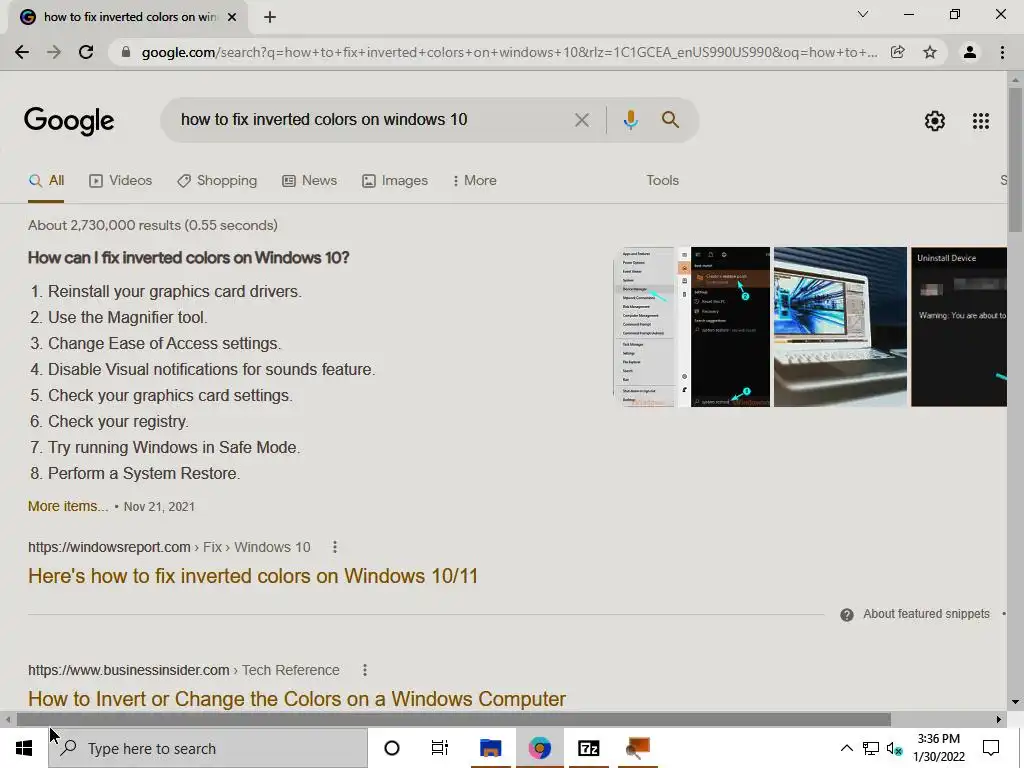Open the laptop photo thumbnail
The width and height of the screenshot is (1024, 768).
(x=840, y=327)
